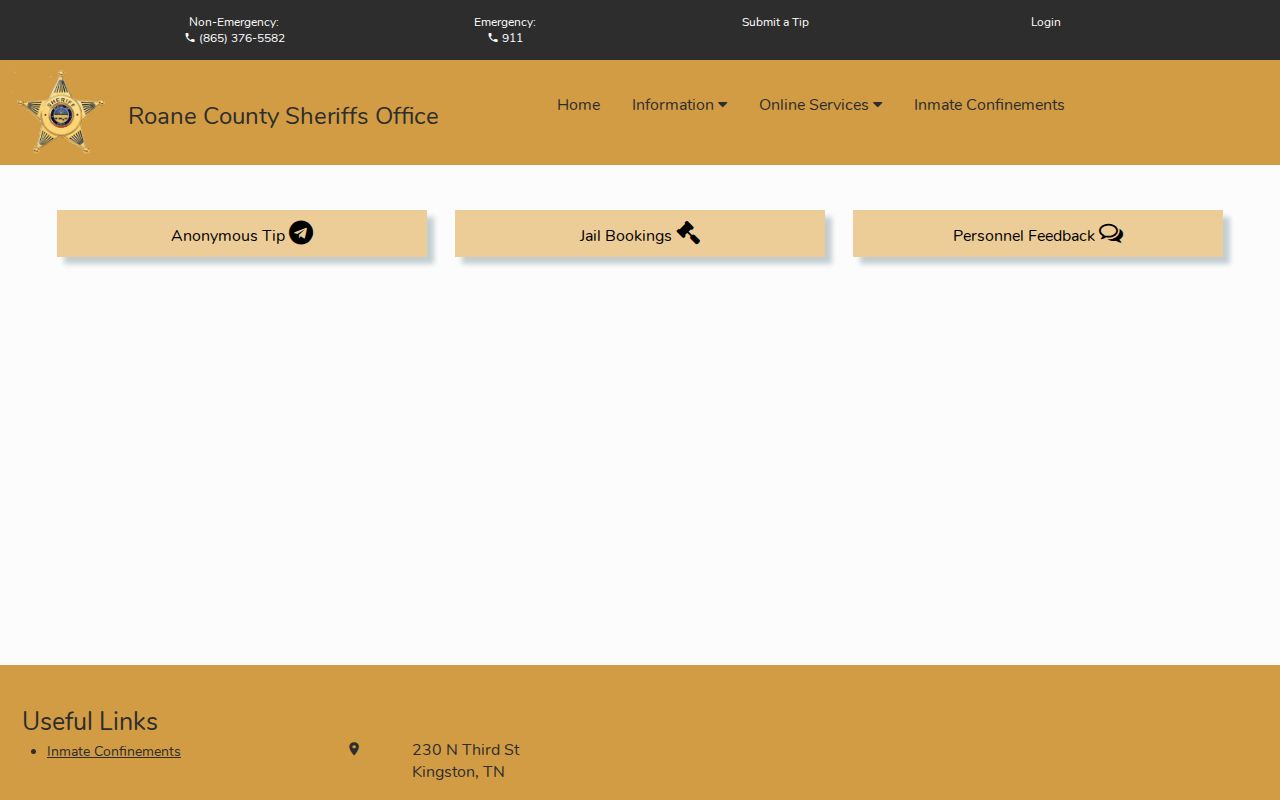Open Inmate Confinements in the navigation bar
Image resolution: width=1280 pixels, height=800 pixels.
989,105
